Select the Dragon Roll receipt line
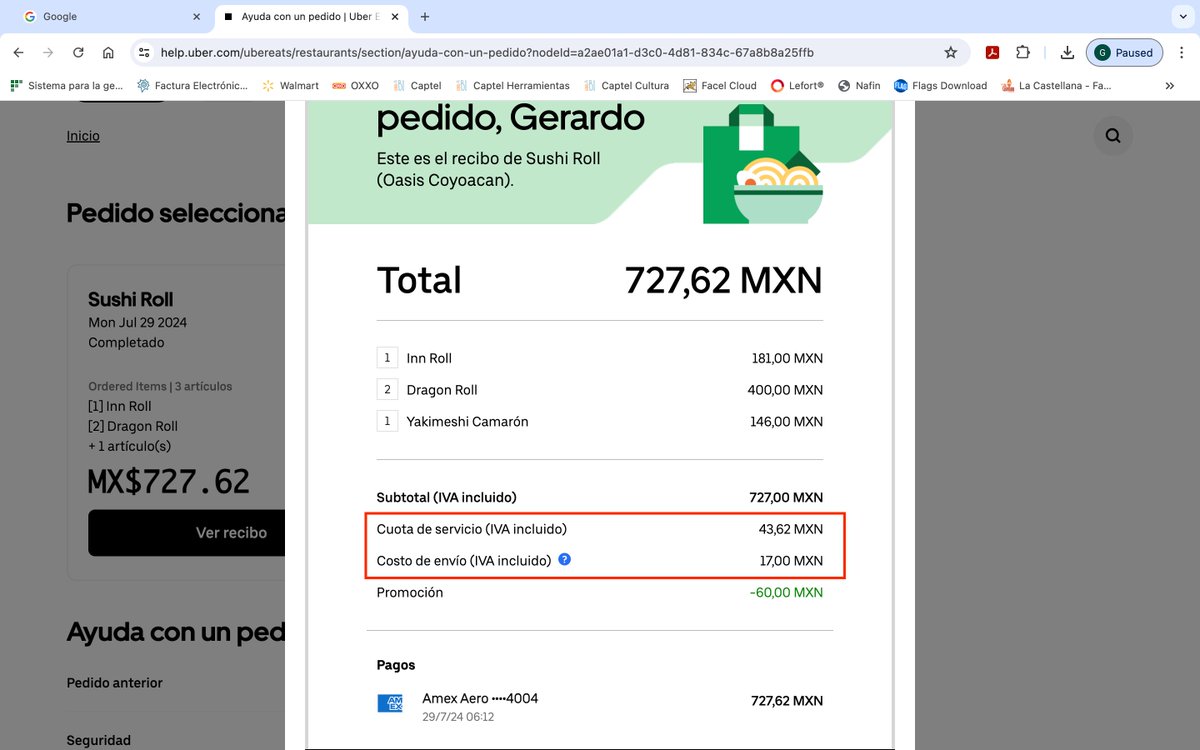This screenshot has height=750, width=1200. (600, 390)
